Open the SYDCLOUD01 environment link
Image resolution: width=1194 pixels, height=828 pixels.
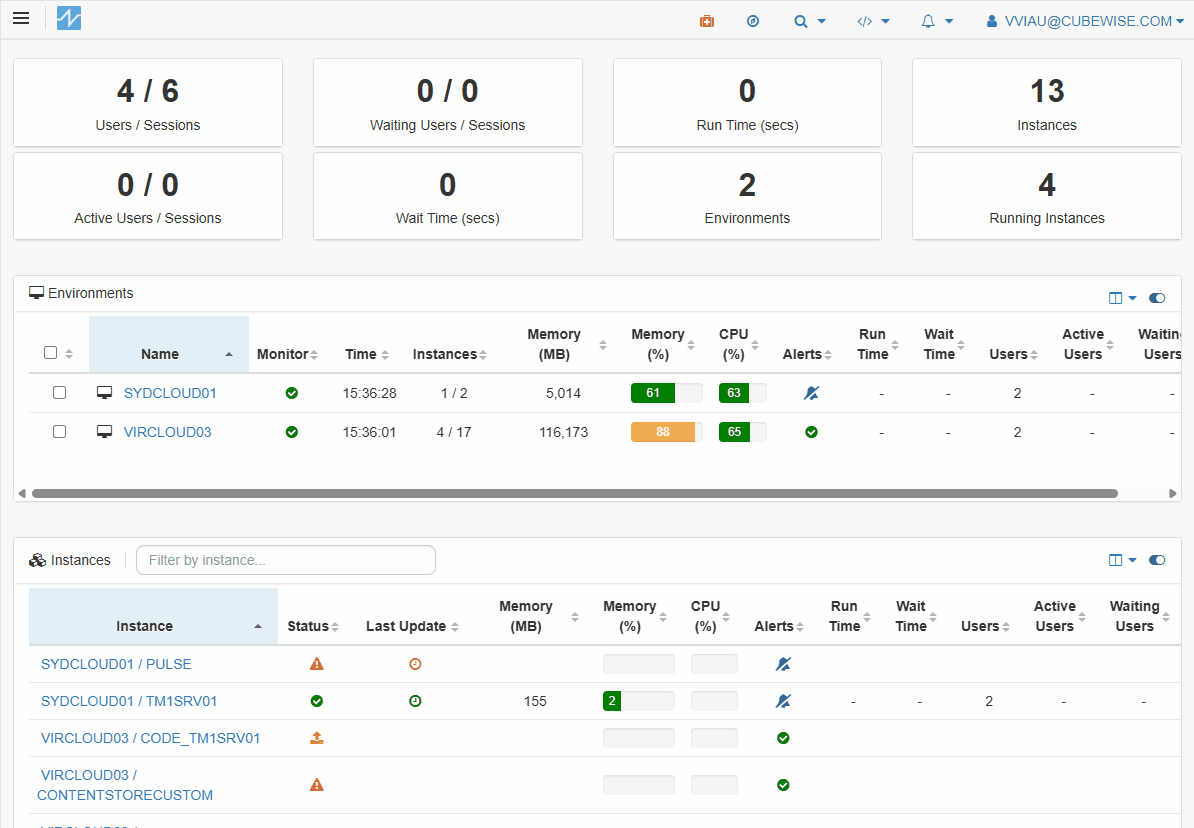pyautogui.click(x=170, y=393)
